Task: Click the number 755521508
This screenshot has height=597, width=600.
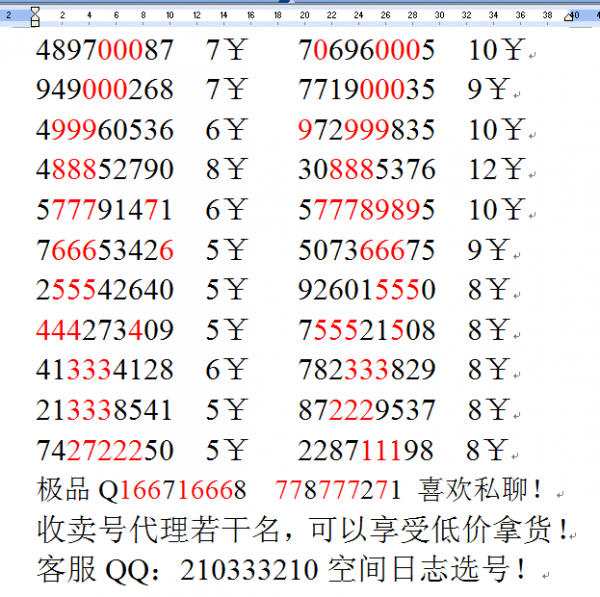Action: [367, 330]
